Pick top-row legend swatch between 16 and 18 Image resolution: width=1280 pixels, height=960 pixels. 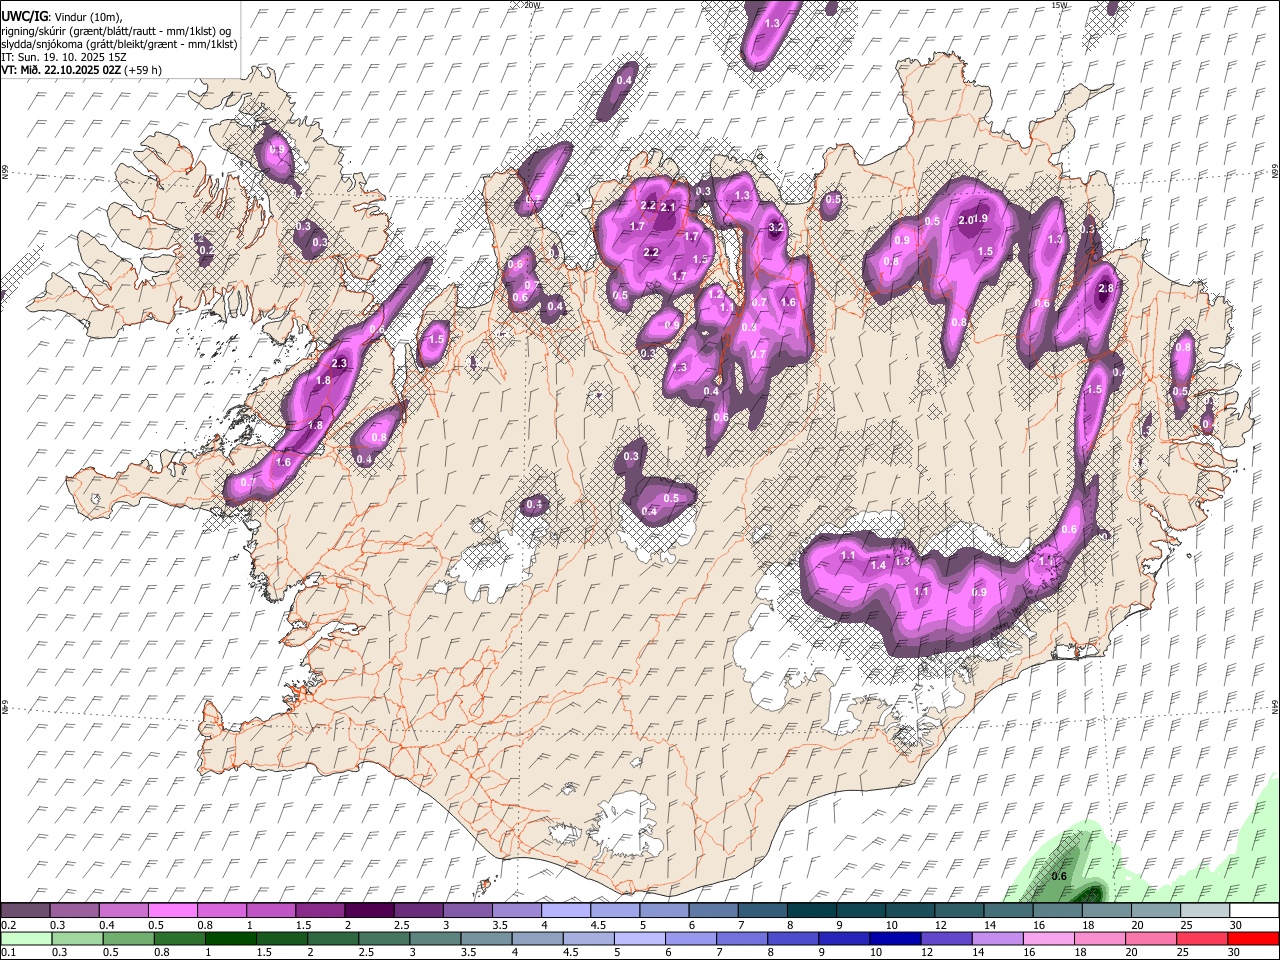[1057, 911]
